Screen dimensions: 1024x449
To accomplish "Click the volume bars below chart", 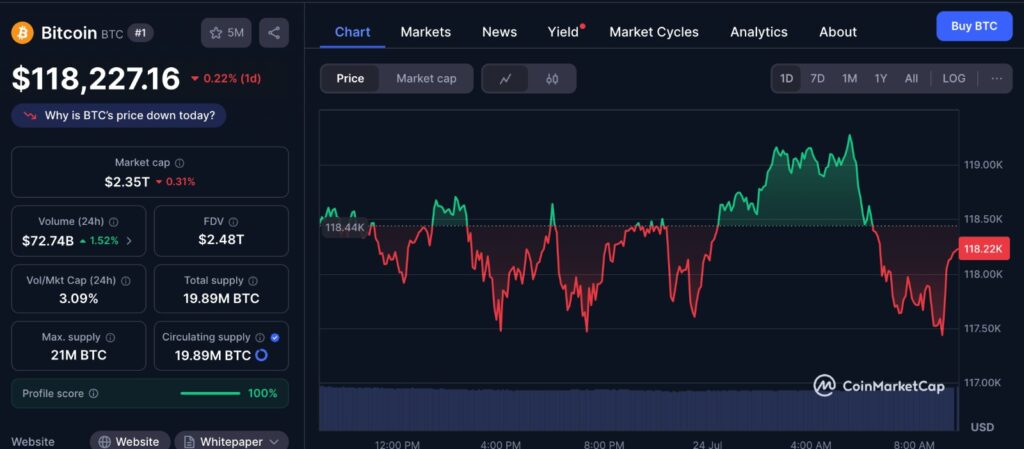I will tap(639, 408).
